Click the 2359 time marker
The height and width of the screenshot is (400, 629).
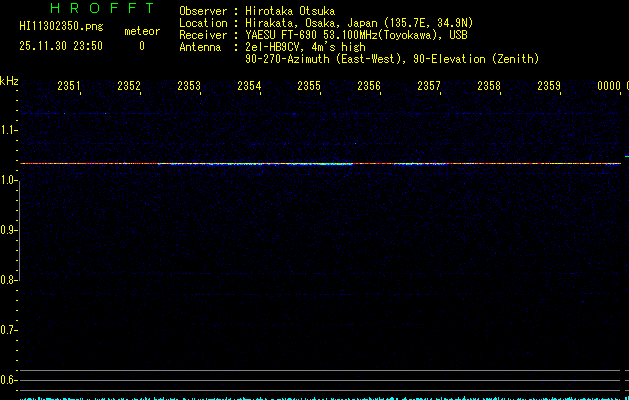click(549, 87)
